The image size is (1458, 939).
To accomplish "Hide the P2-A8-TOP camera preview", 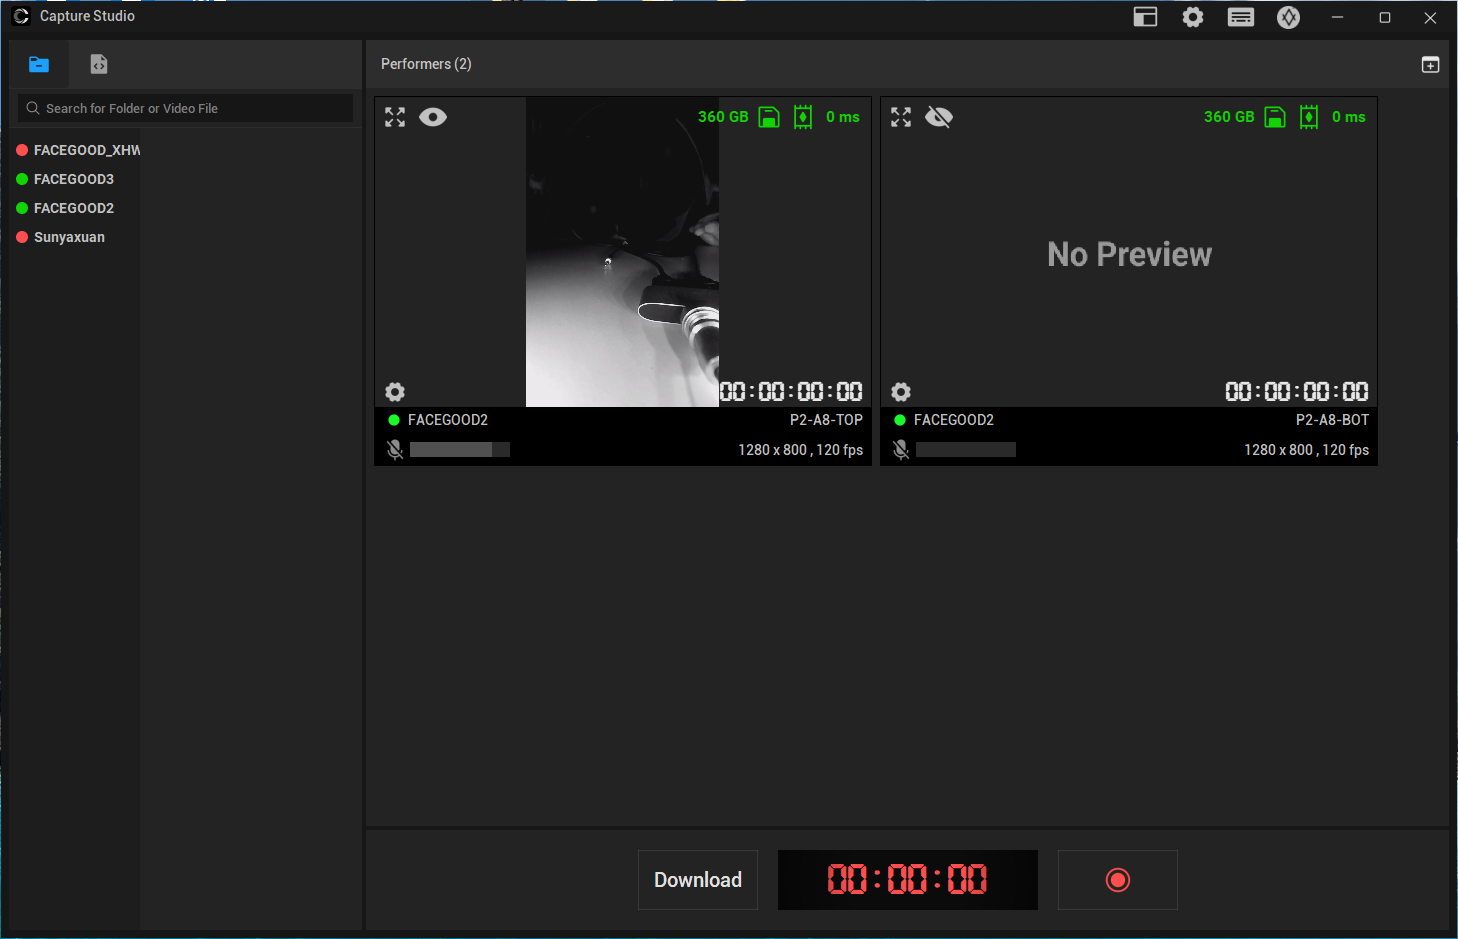I will (433, 117).
